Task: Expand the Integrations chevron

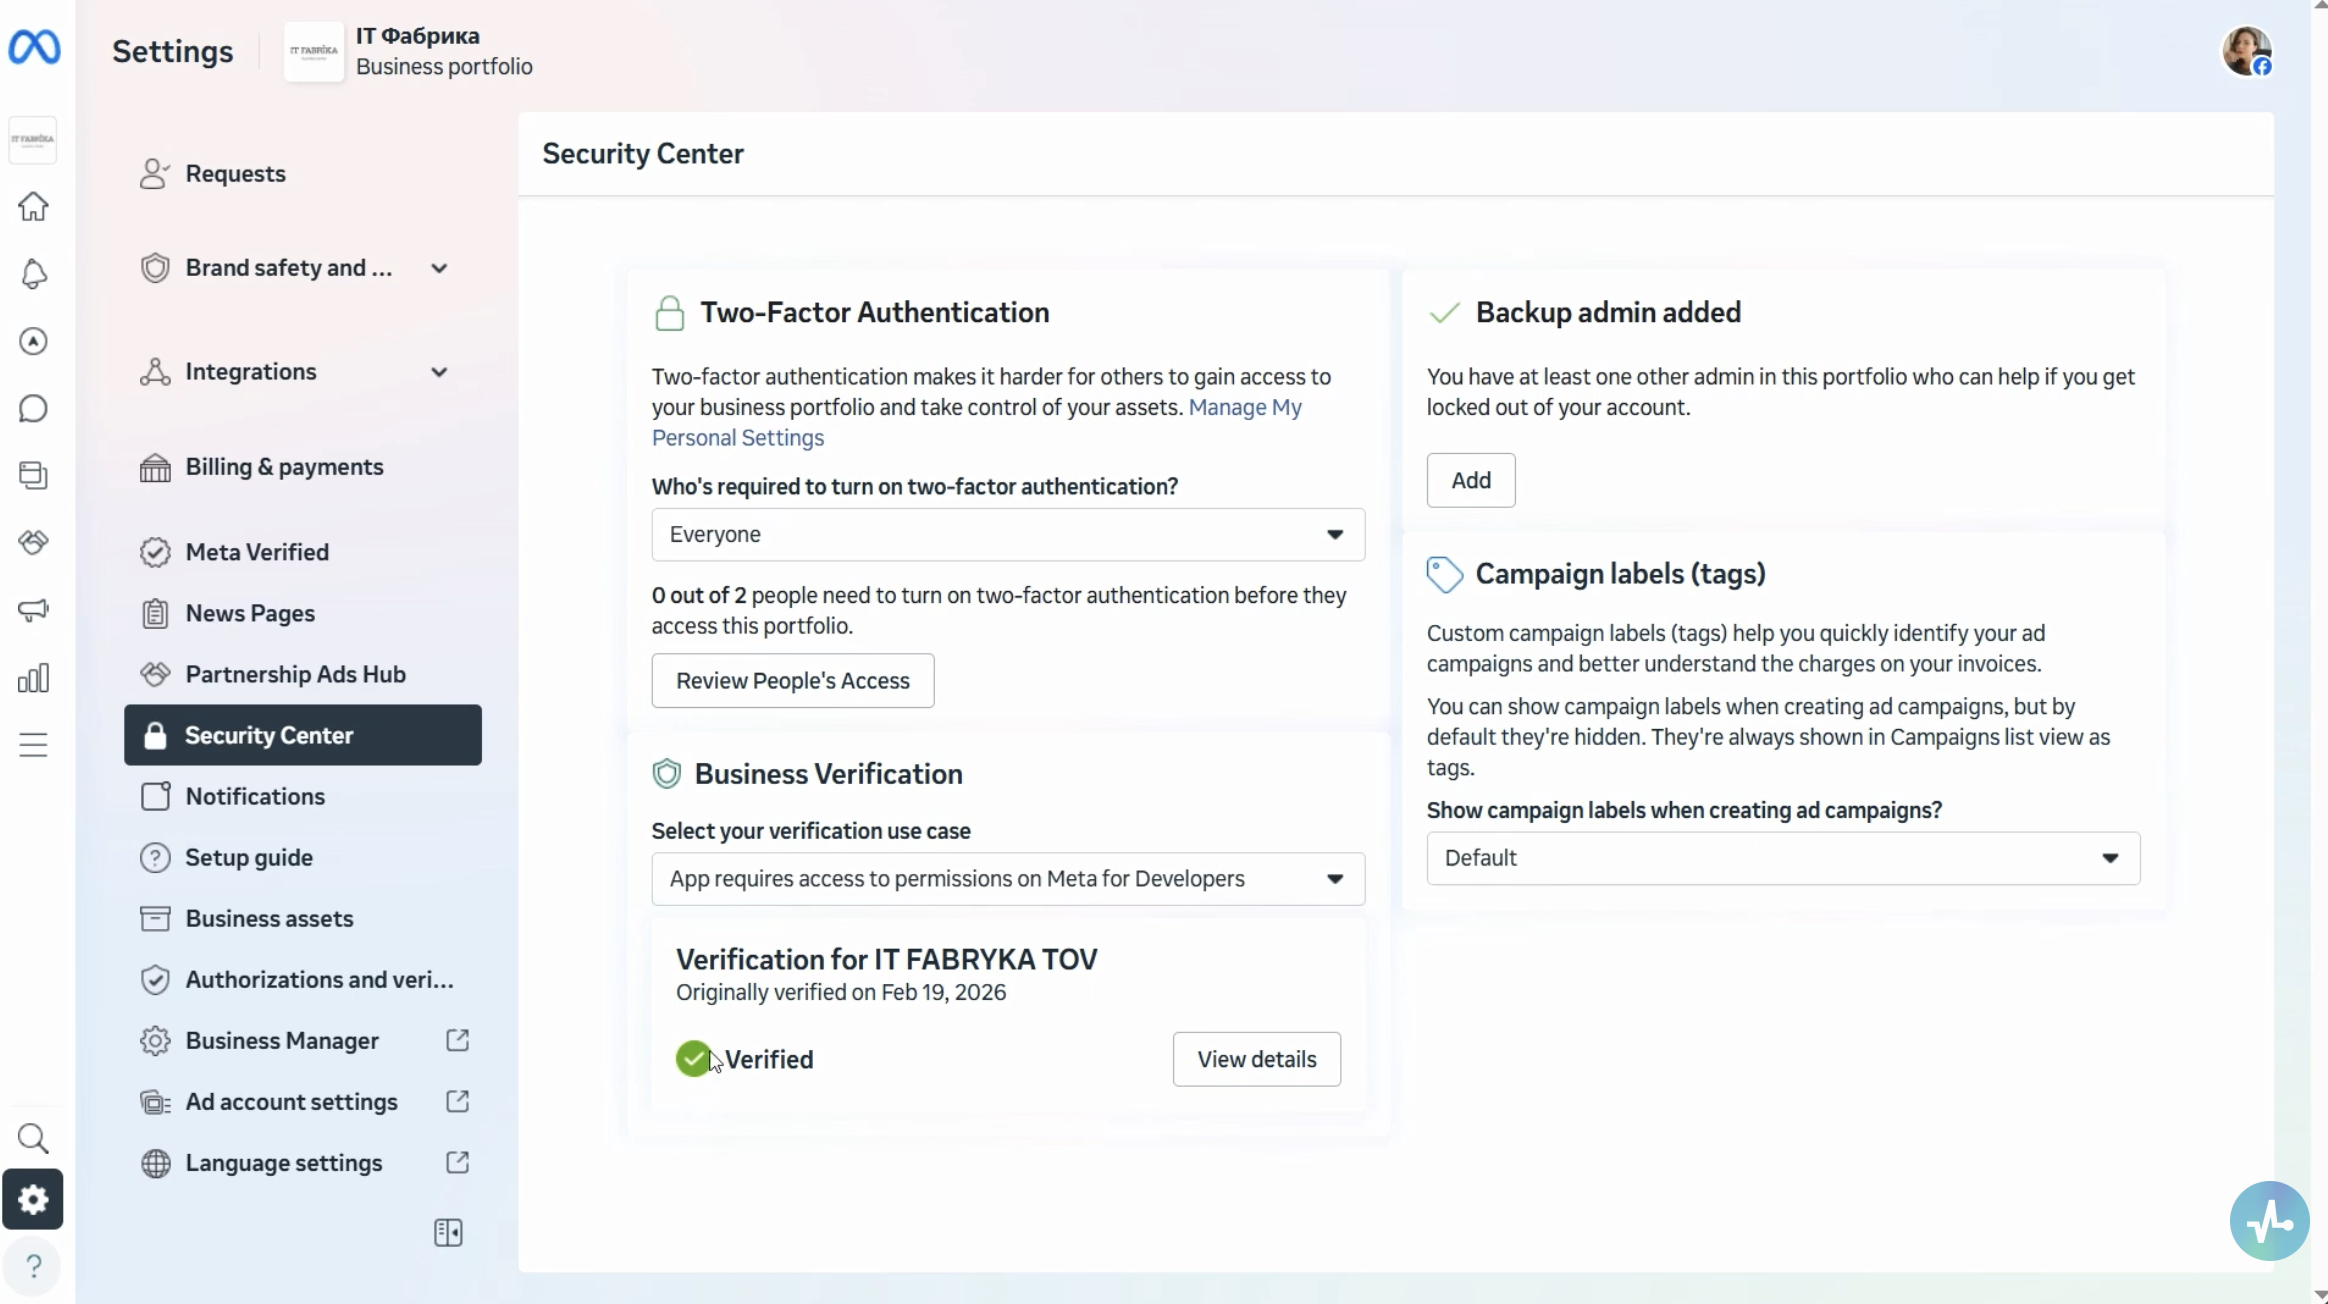Action: 439,372
